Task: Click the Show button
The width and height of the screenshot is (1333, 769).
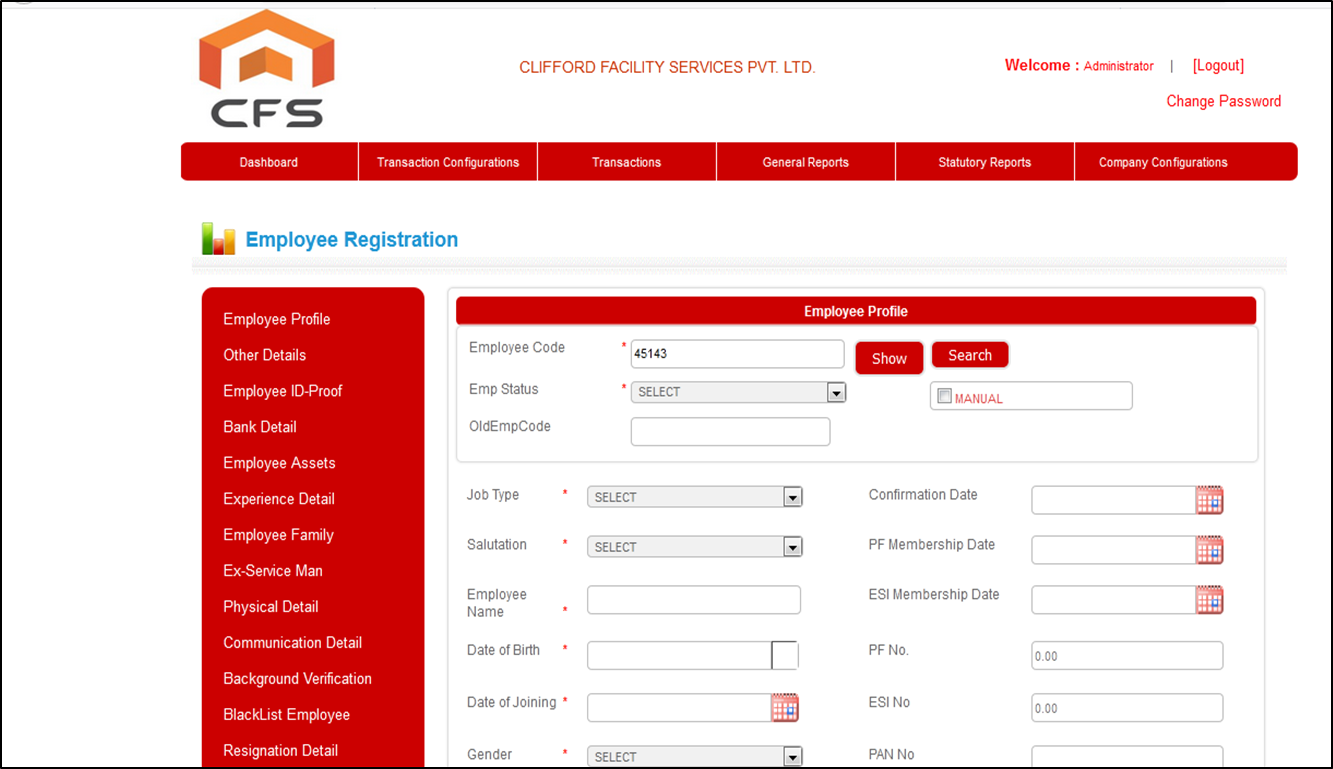Action: pos(889,358)
